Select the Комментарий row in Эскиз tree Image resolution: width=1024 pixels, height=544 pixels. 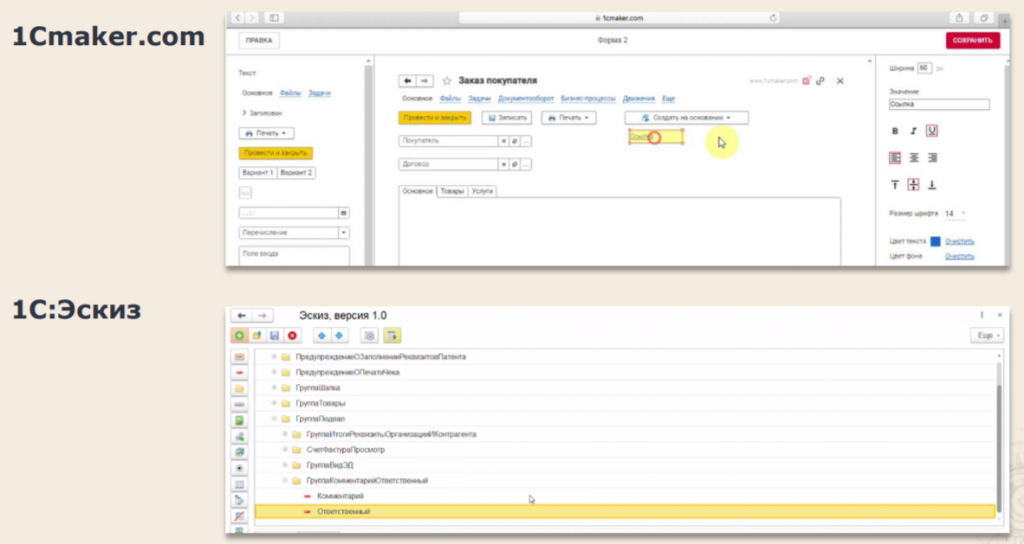point(625,496)
